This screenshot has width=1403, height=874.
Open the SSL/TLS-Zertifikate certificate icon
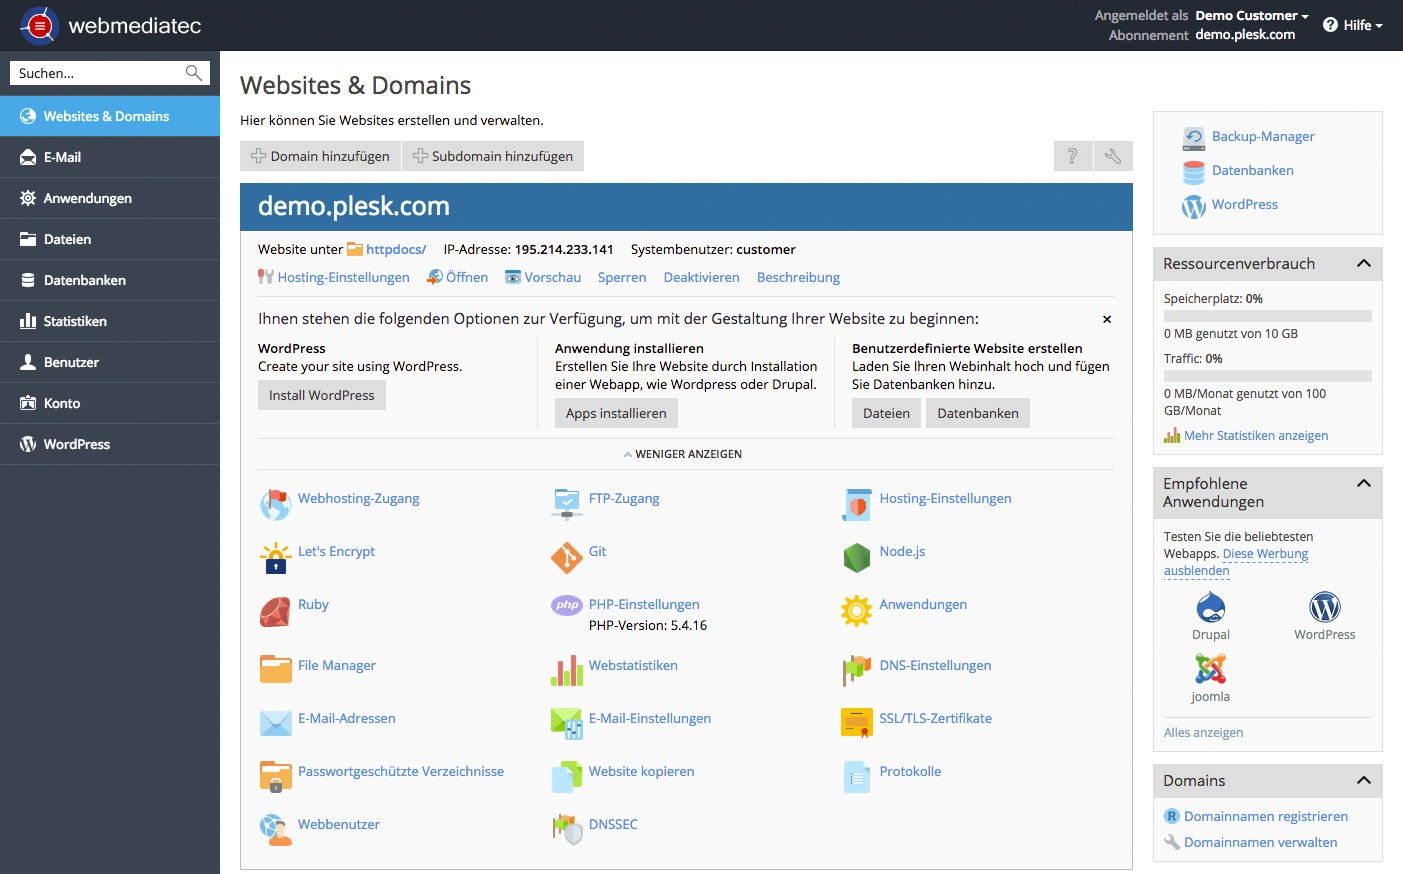coord(857,723)
